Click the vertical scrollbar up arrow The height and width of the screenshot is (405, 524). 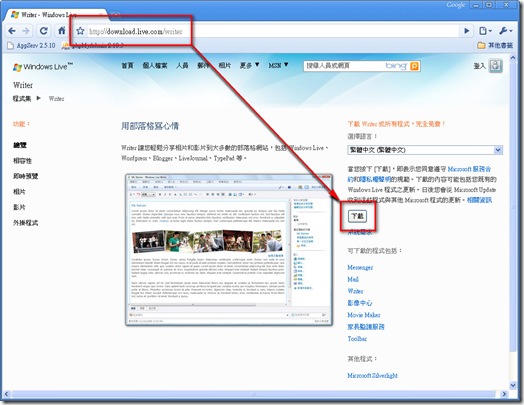513,58
